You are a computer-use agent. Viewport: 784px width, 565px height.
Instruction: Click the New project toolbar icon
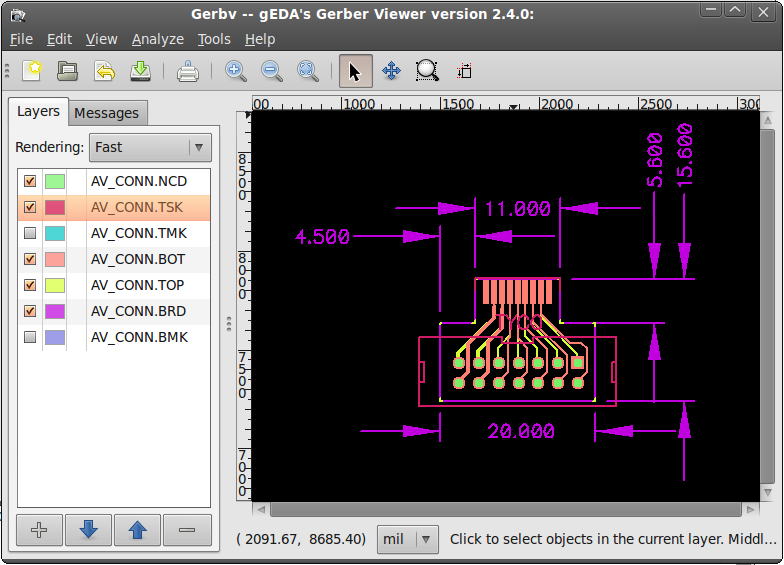pos(33,71)
